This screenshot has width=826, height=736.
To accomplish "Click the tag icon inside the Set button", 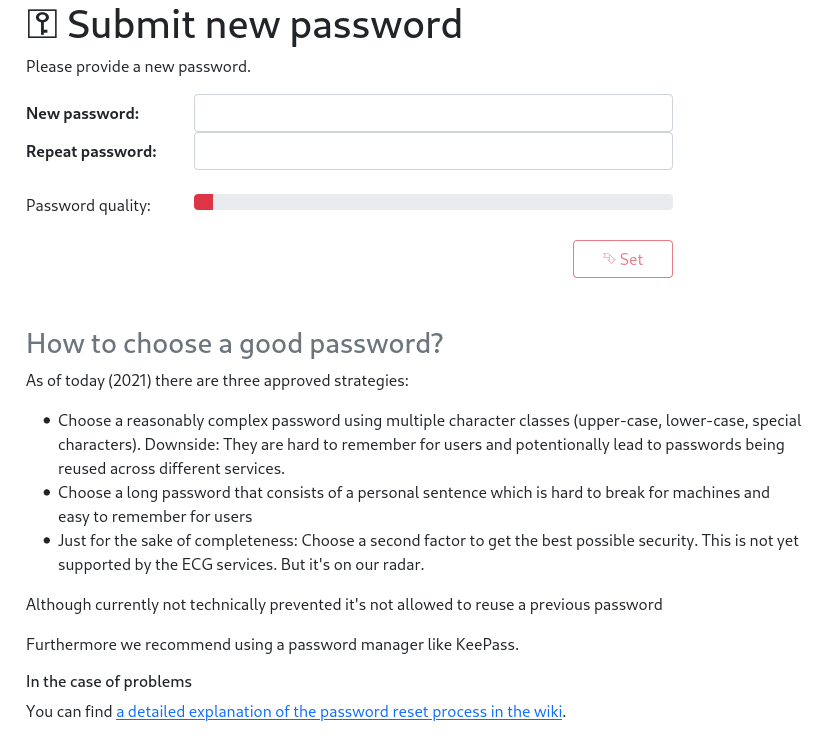I will pos(609,259).
